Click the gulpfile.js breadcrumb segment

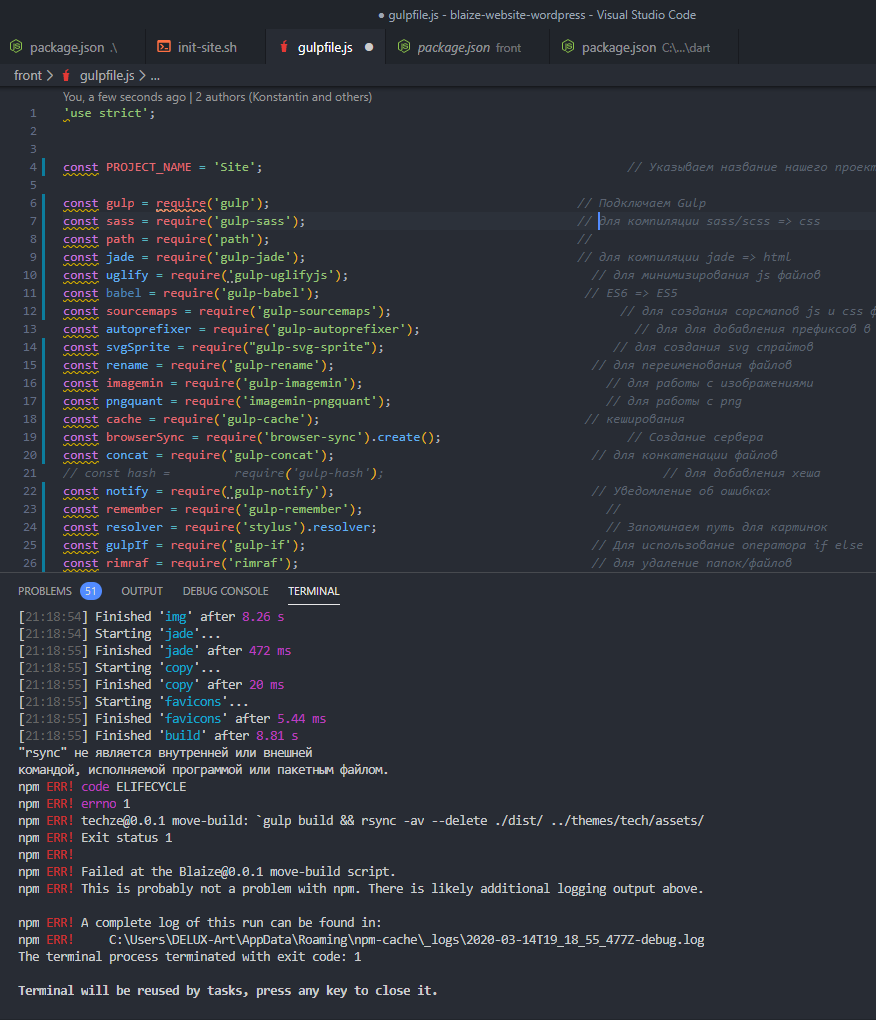107,75
